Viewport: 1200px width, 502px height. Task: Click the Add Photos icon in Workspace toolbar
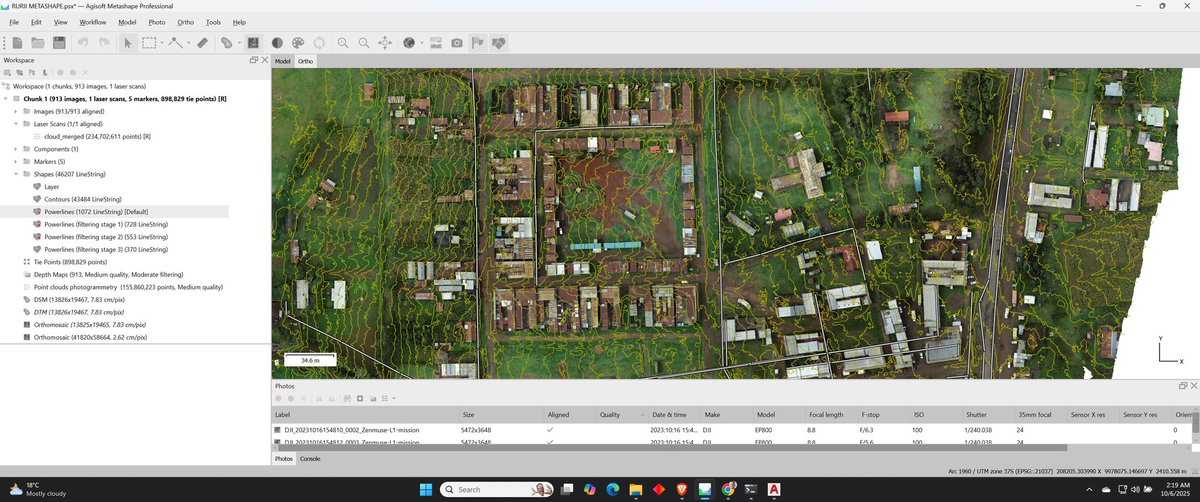pyautogui.click(x=20, y=73)
